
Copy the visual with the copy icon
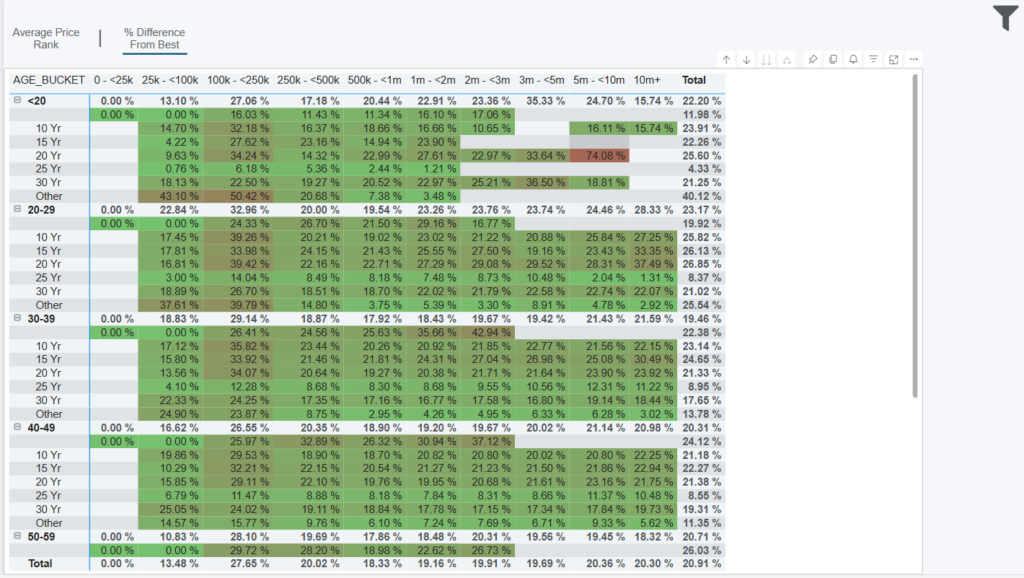833,60
